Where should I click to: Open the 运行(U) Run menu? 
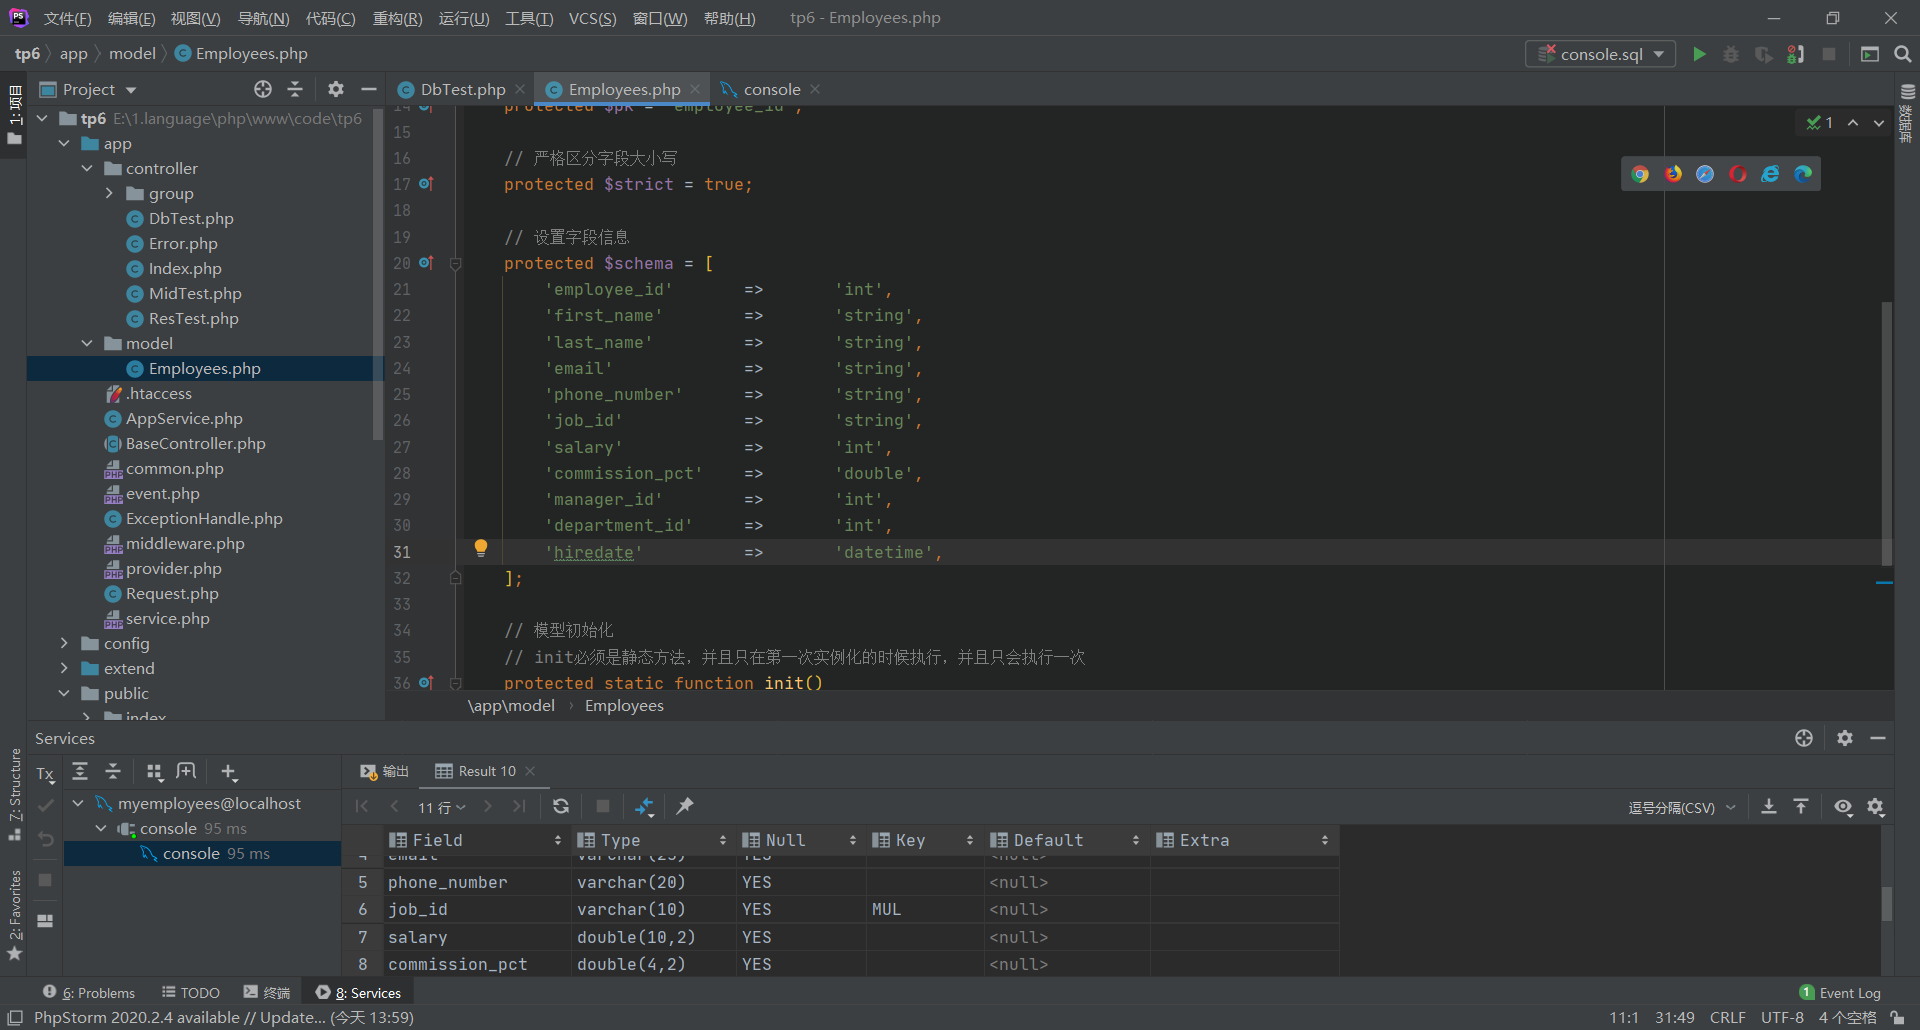464,18
